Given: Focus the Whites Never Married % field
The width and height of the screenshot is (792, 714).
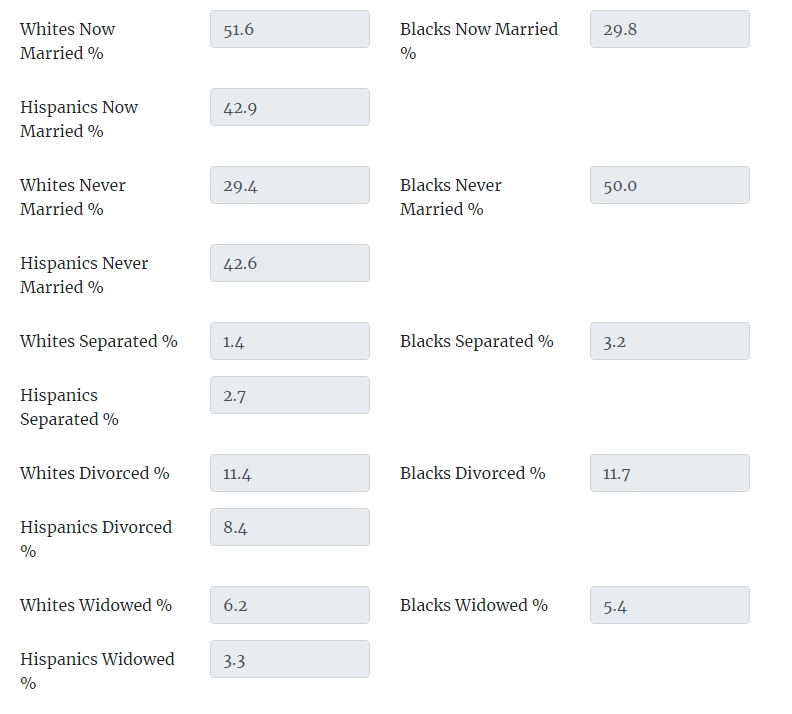Looking at the screenshot, I should coord(289,185).
